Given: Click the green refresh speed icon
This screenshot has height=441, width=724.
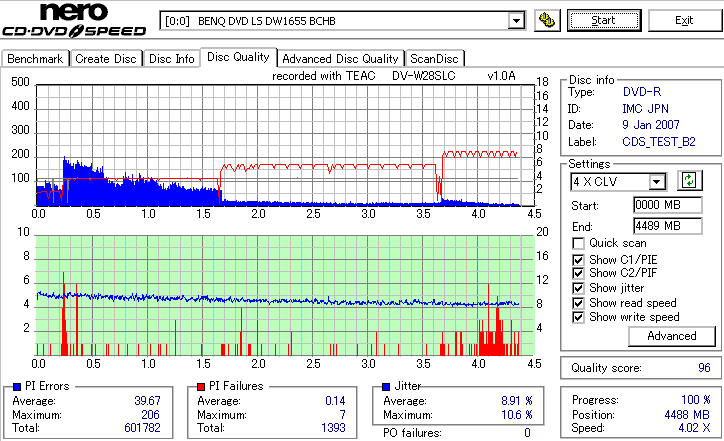Looking at the screenshot, I should (x=689, y=180).
